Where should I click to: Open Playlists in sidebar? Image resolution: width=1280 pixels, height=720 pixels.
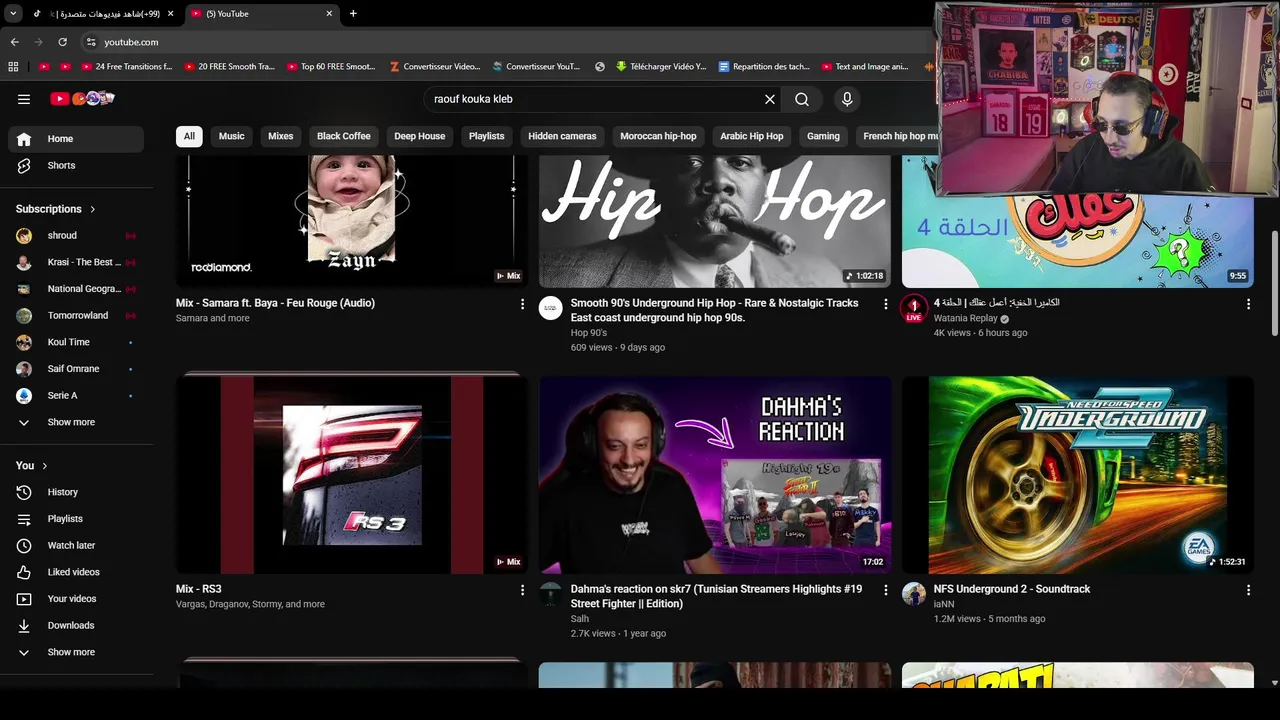76,519
